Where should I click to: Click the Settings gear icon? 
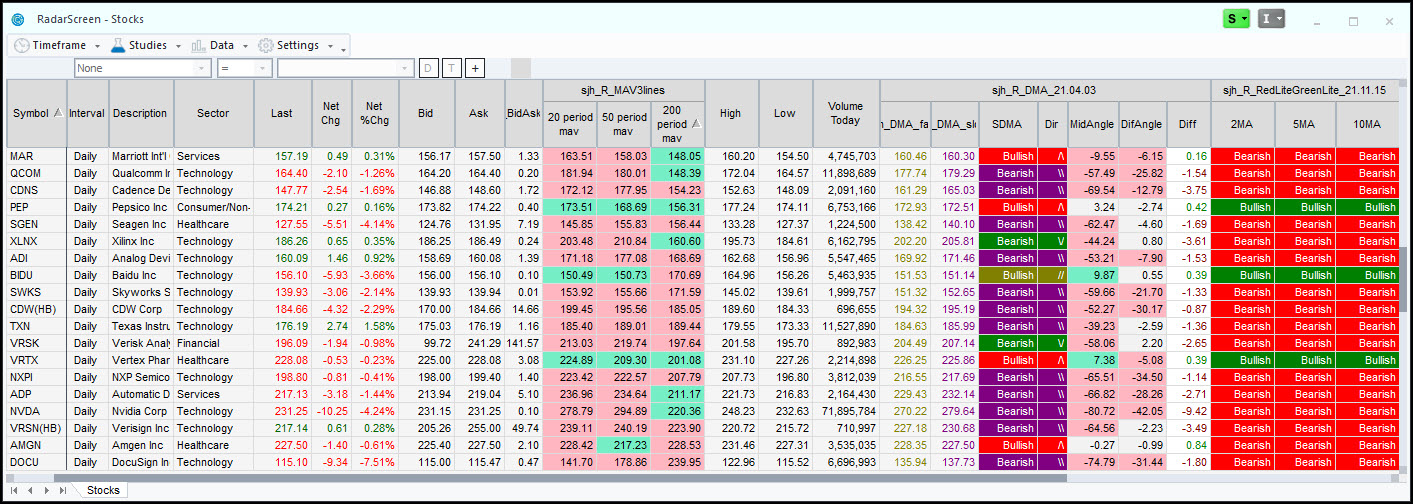pos(266,45)
